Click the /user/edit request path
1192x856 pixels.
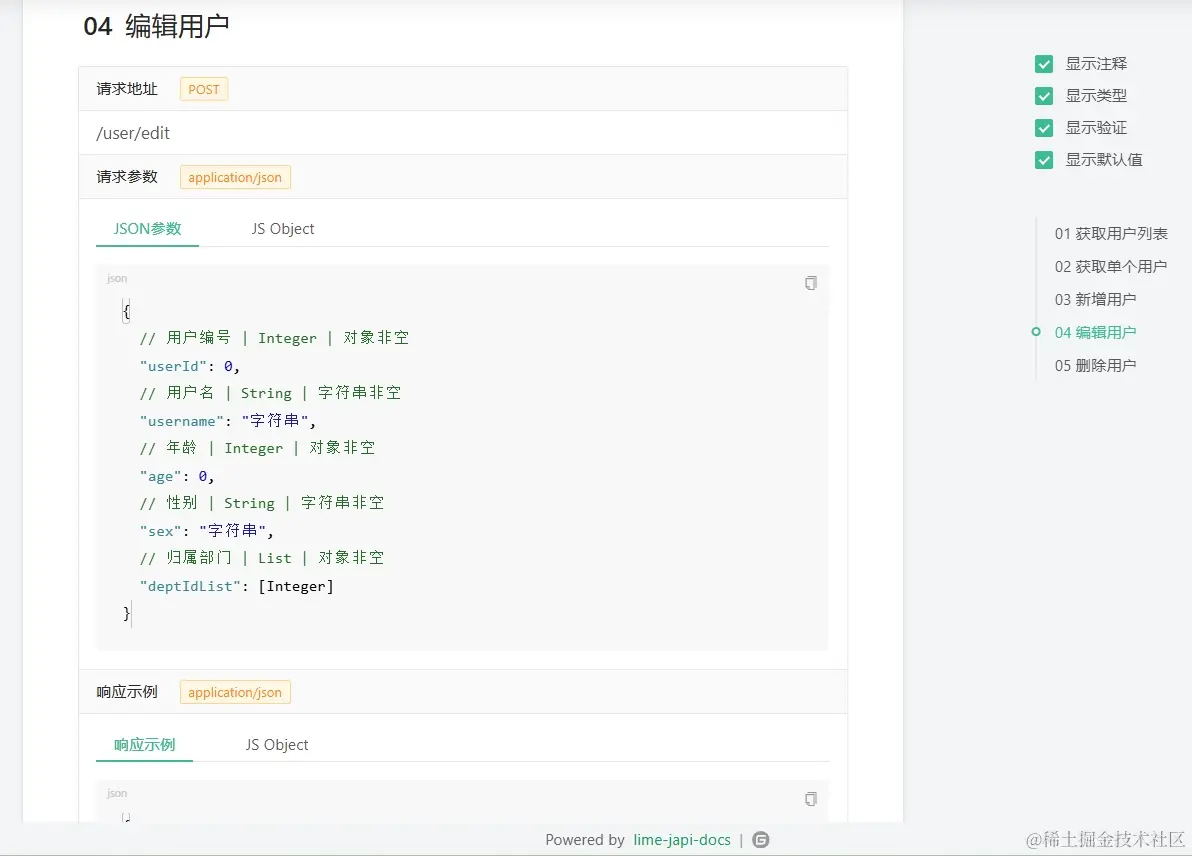coord(132,133)
